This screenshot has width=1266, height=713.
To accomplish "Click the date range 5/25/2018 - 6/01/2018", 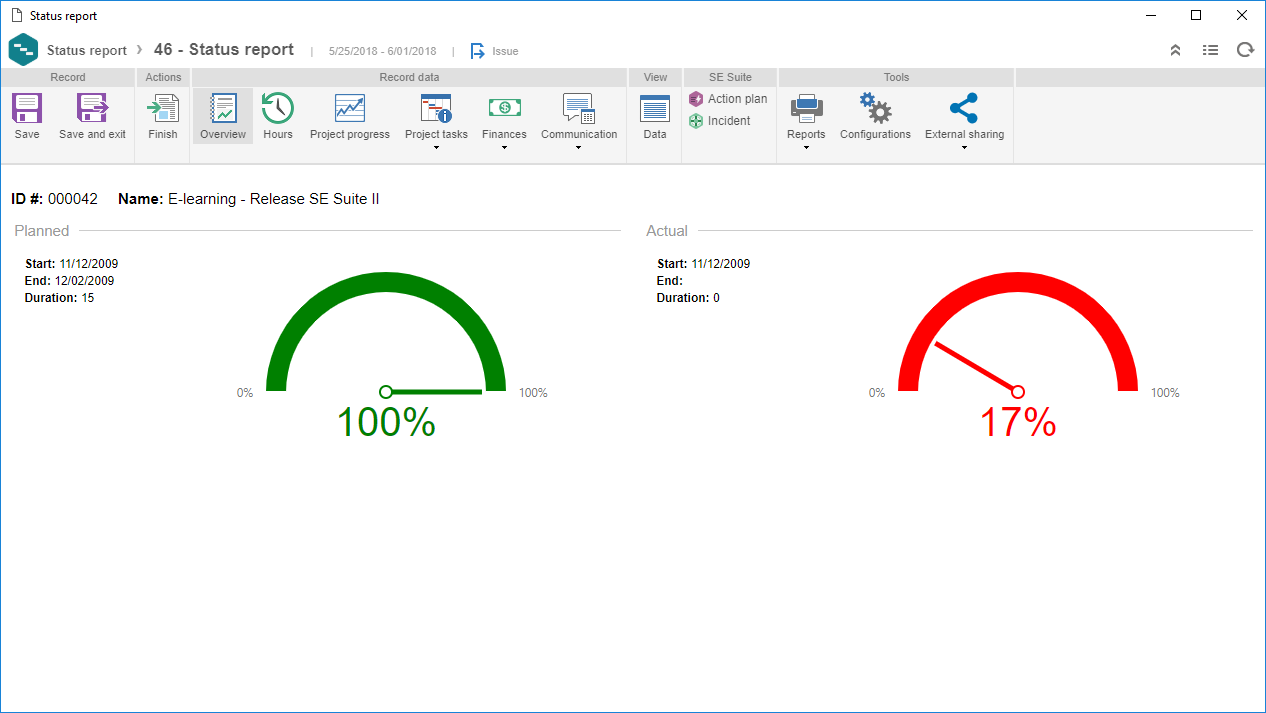I will coord(382,51).
